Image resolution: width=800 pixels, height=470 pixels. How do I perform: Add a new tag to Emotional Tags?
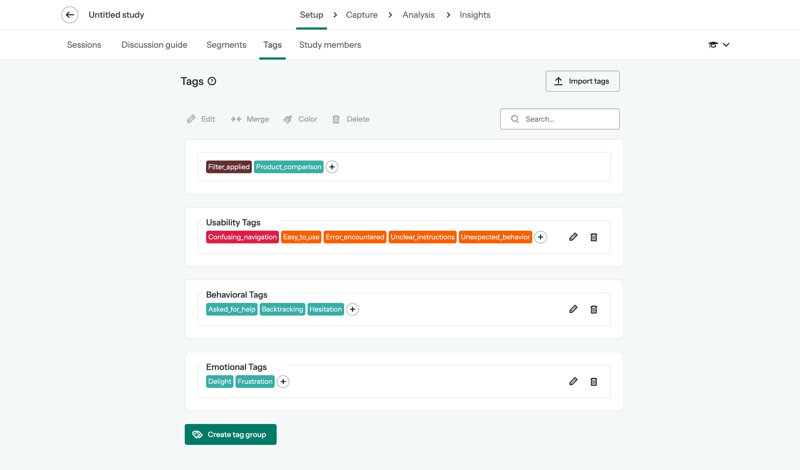pyautogui.click(x=283, y=381)
